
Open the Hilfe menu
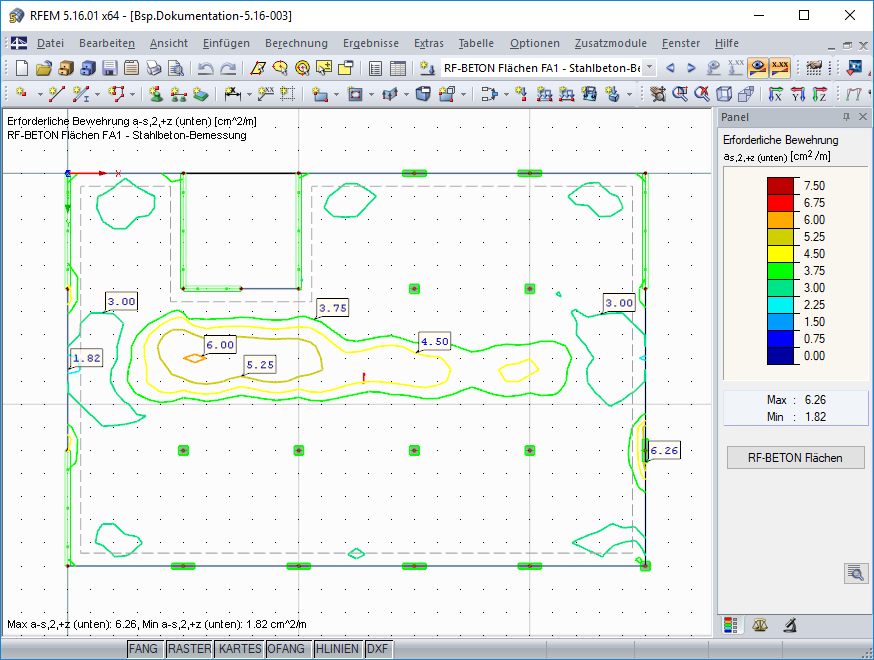point(727,43)
